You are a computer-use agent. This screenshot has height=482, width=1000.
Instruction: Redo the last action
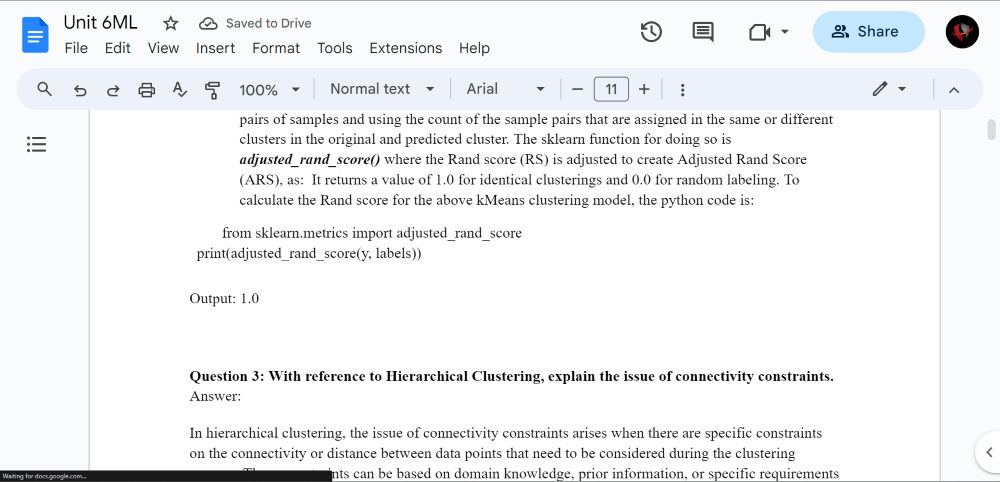113,90
